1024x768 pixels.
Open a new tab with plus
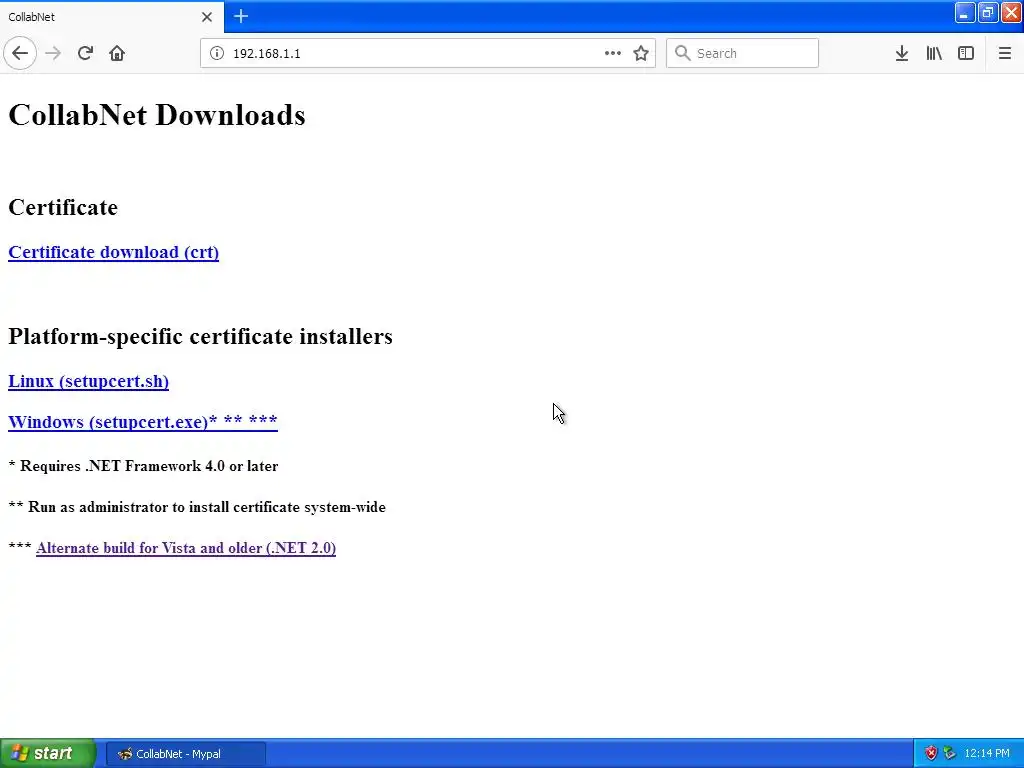pyautogui.click(x=241, y=16)
